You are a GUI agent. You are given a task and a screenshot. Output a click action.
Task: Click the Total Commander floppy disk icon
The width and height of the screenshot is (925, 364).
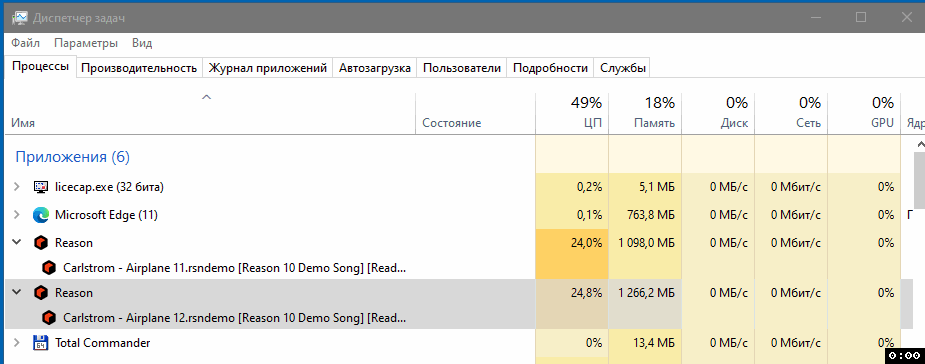41,343
